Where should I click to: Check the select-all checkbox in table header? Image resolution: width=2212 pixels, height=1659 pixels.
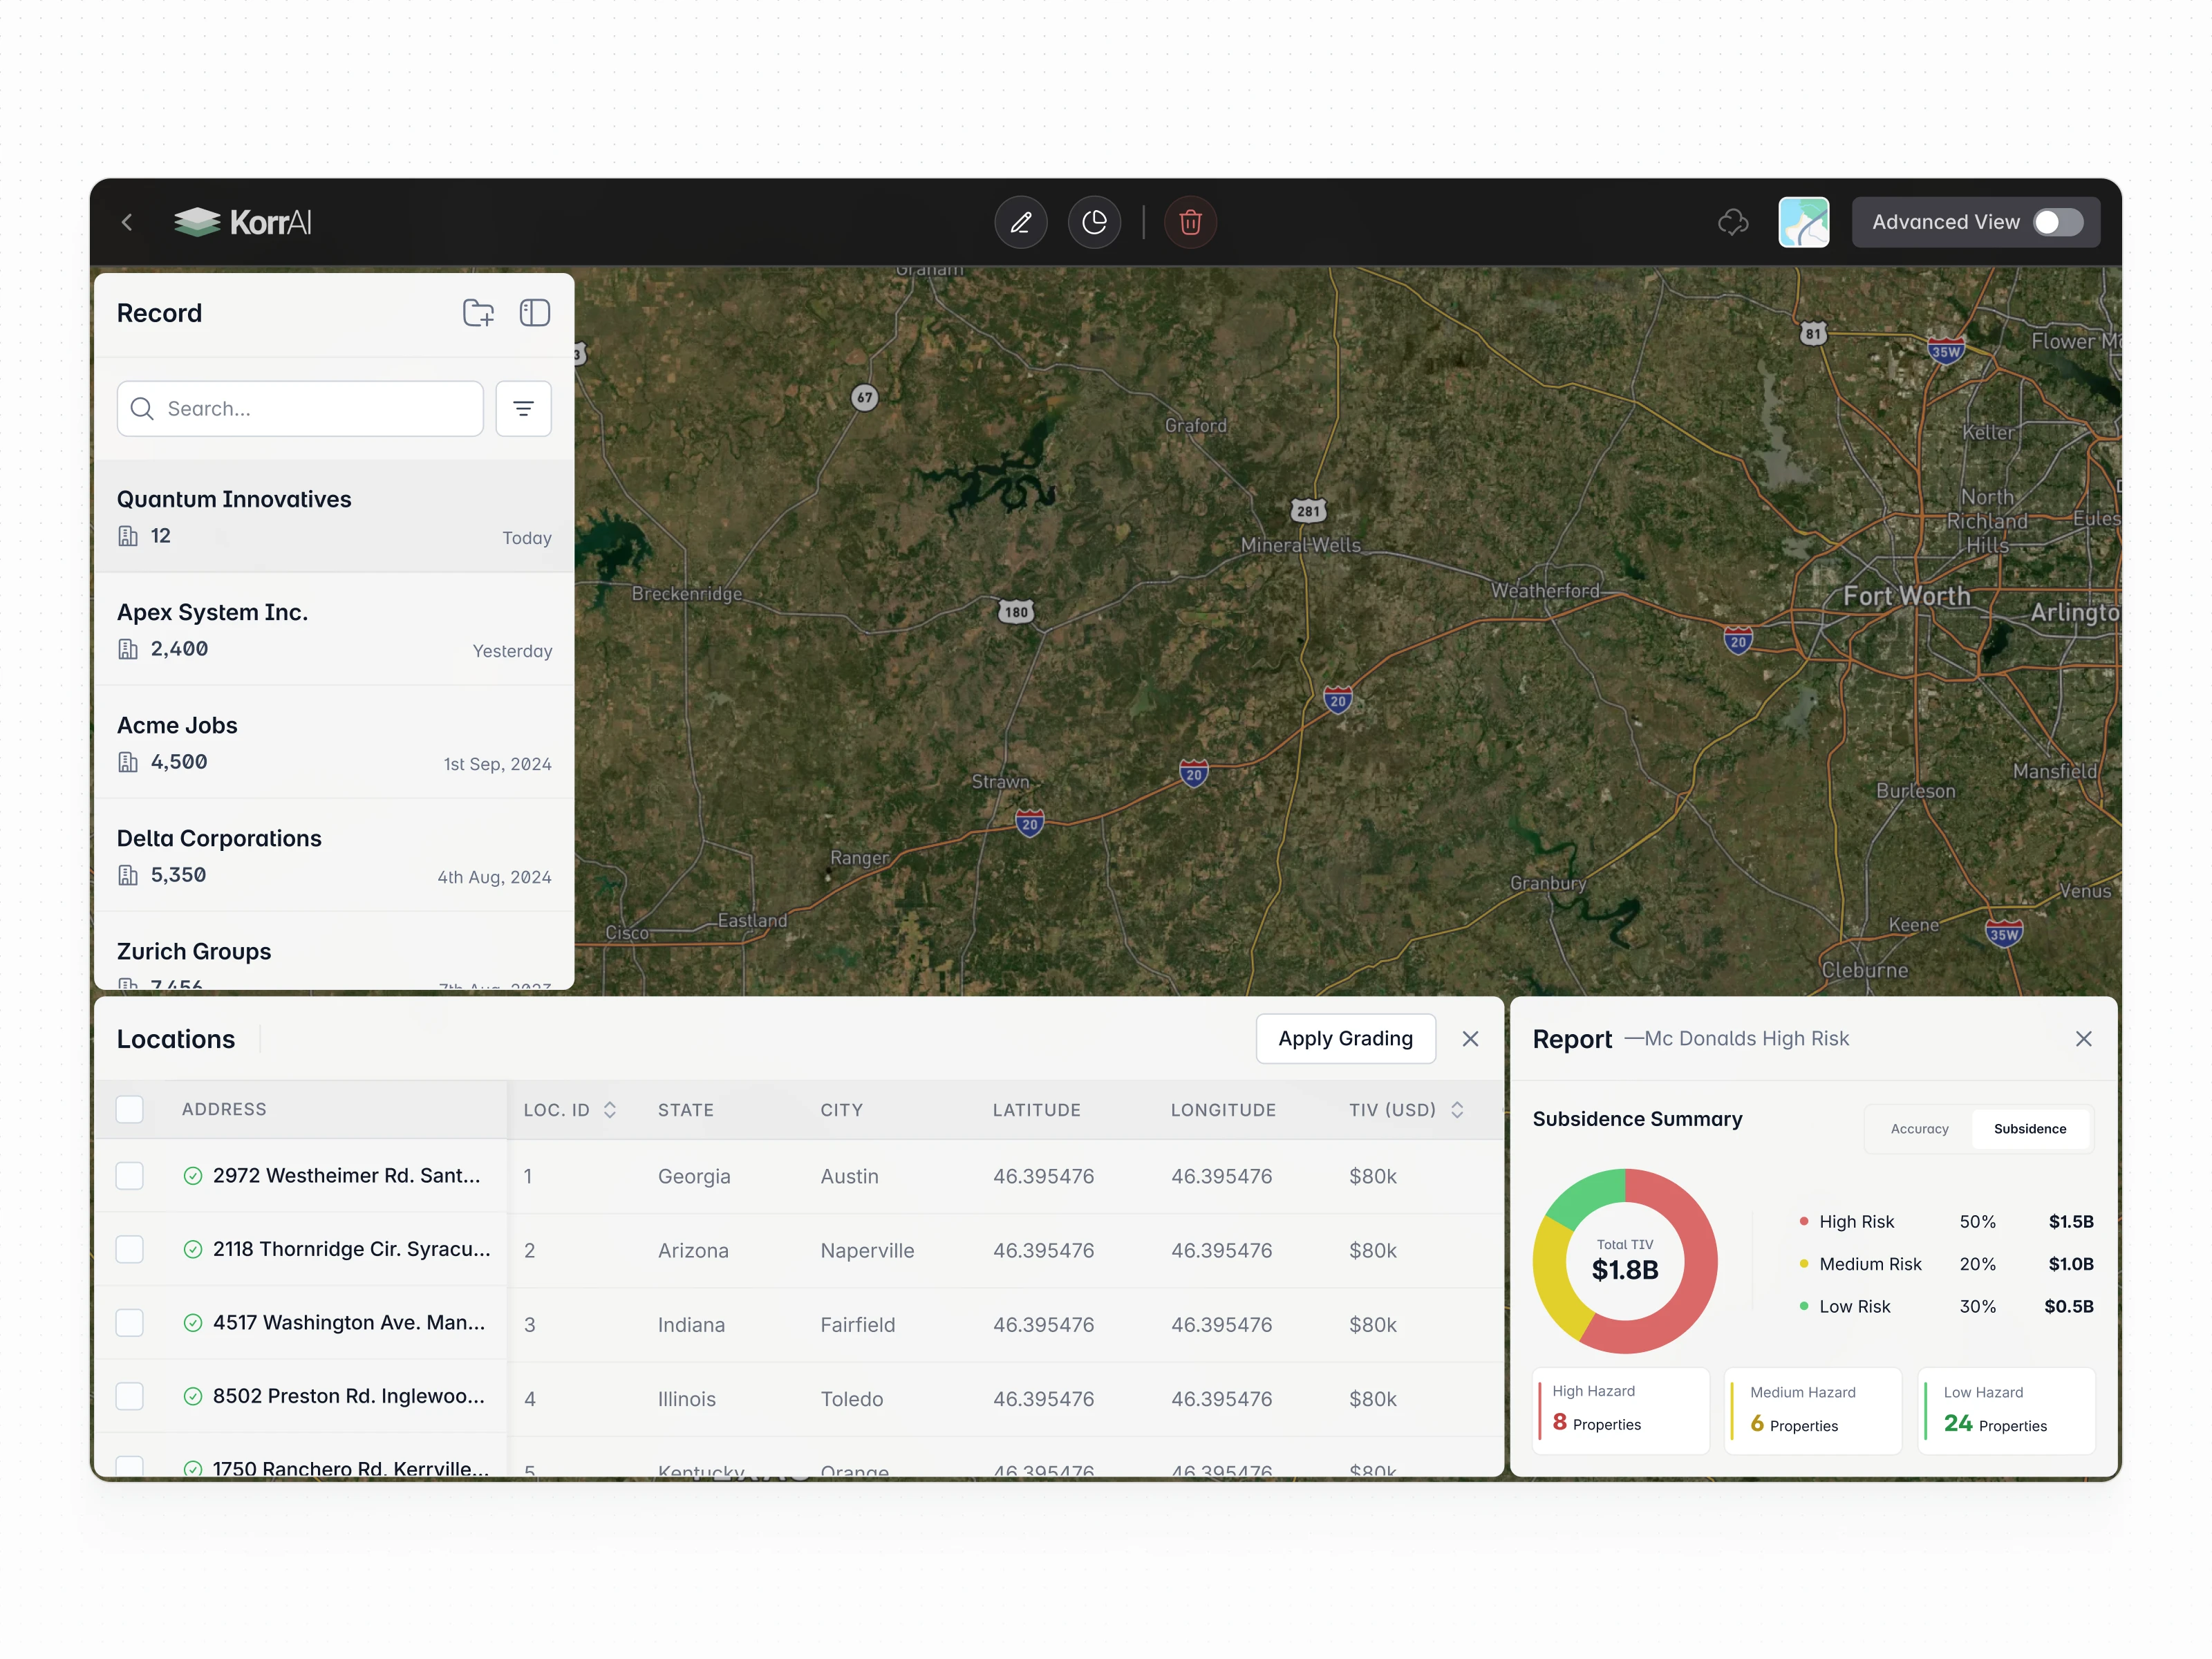tap(130, 1109)
